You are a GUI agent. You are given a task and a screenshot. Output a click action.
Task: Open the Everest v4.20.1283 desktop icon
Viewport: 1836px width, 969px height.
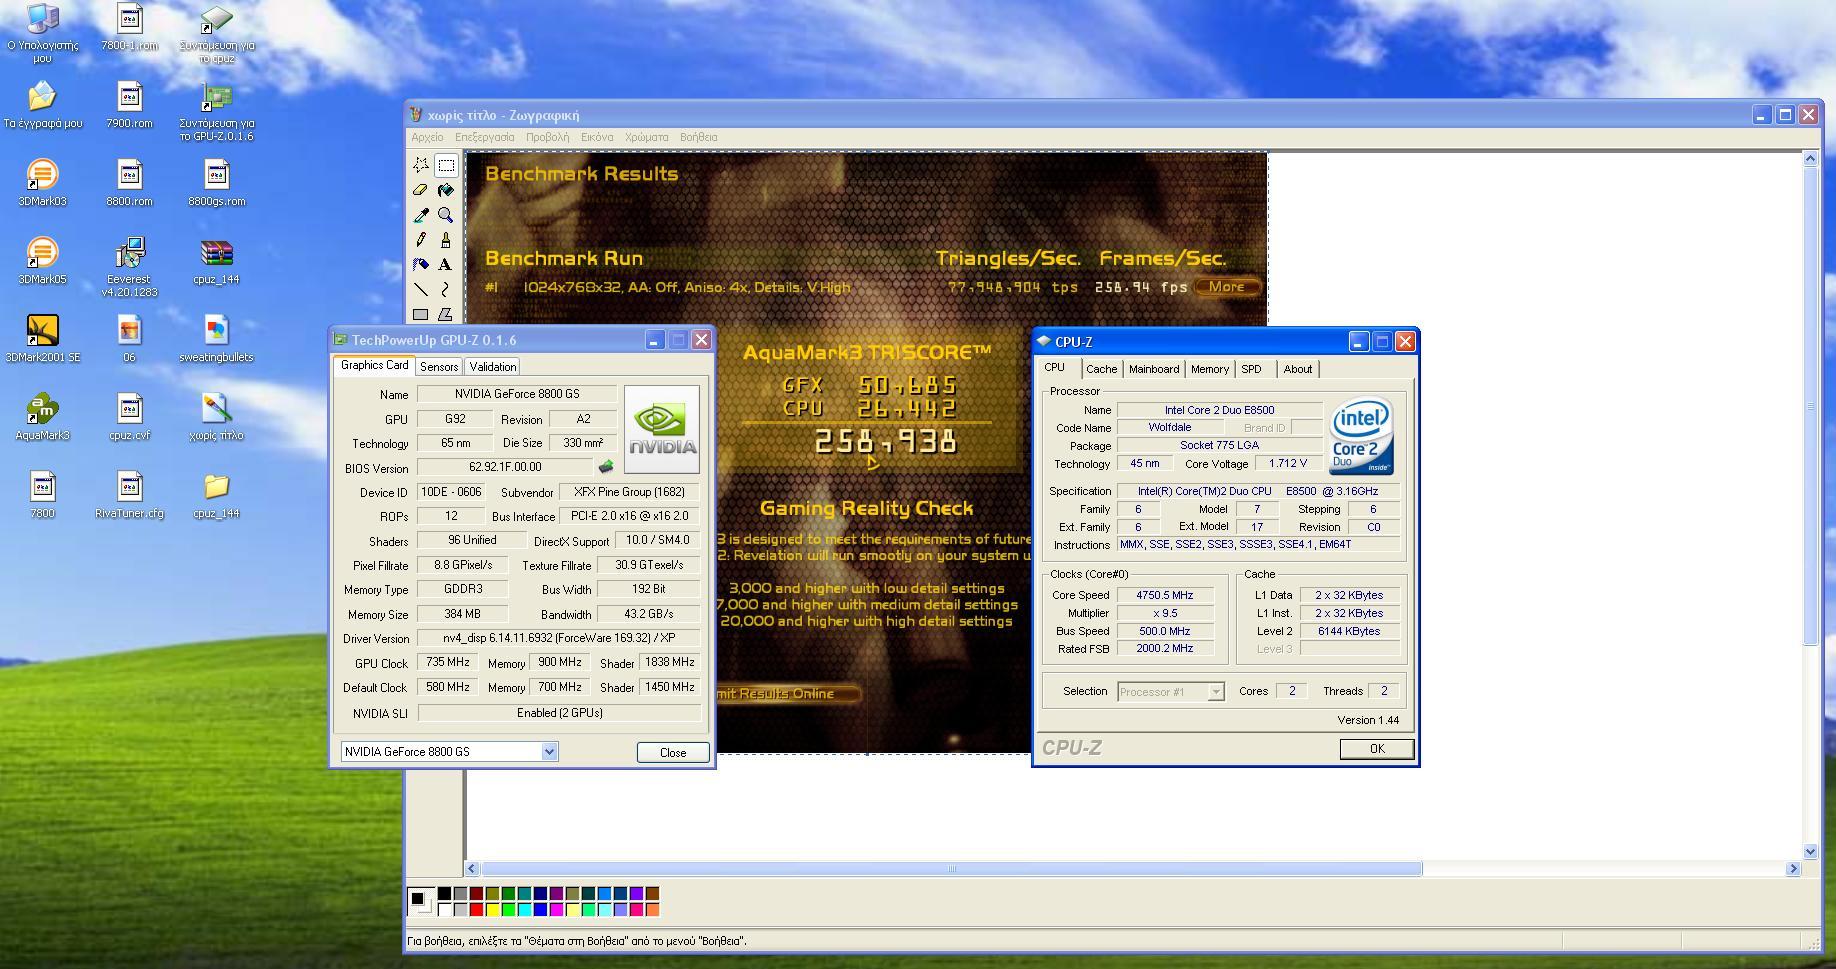(129, 267)
